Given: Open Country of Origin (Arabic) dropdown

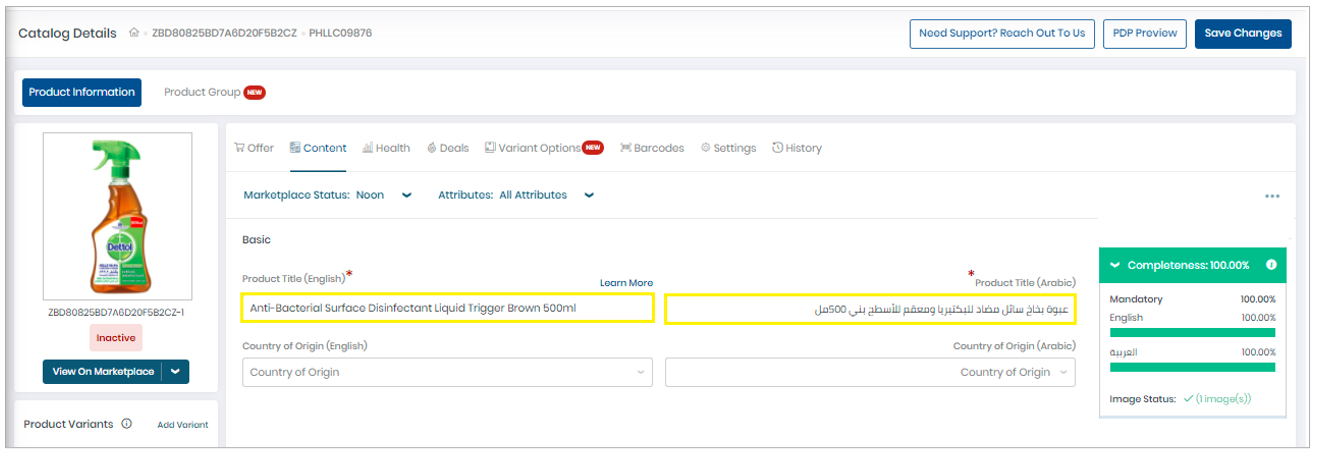Looking at the screenshot, I should click(x=870, y=372).
